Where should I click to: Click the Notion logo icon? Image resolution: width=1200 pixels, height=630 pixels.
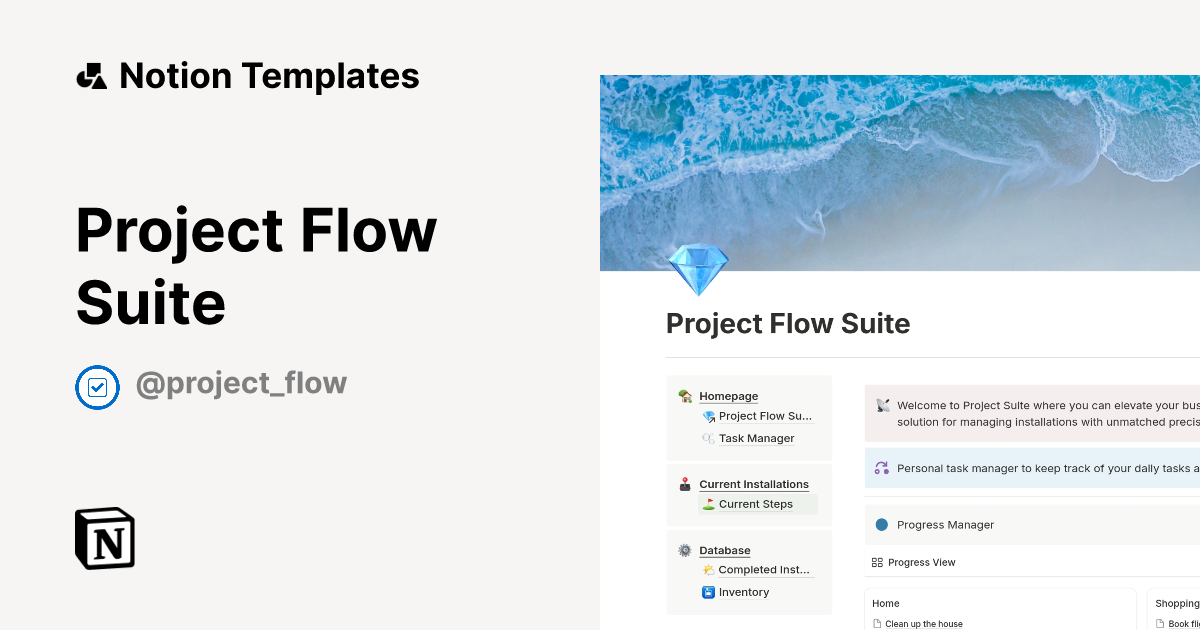[105, 538]
